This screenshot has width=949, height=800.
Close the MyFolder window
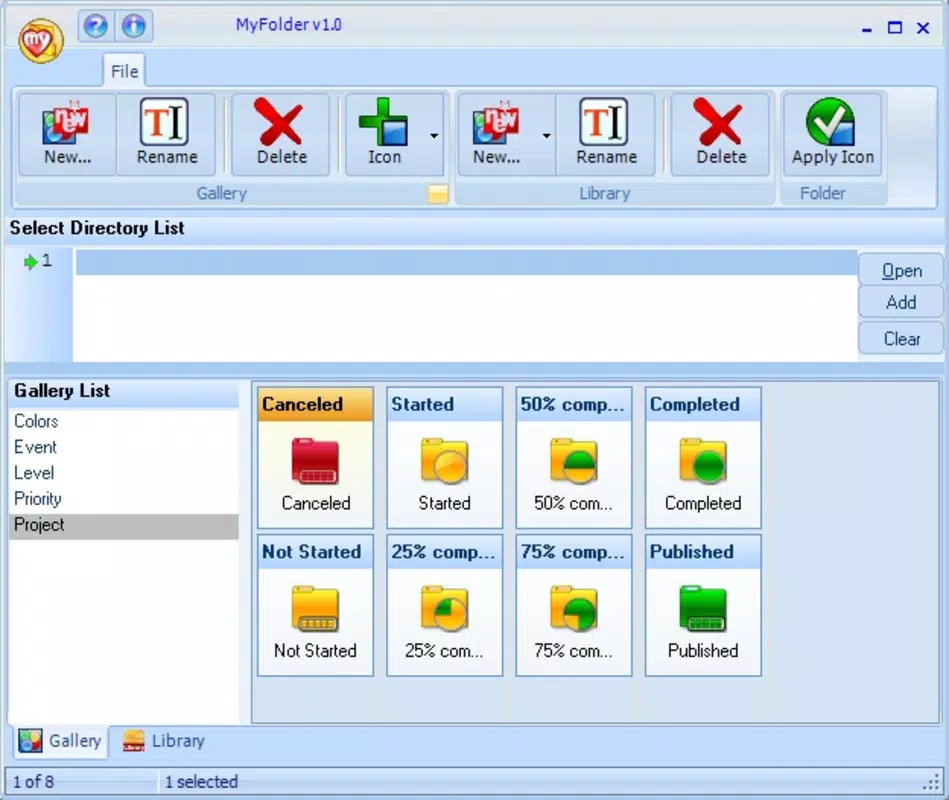(x=923, y=28)
